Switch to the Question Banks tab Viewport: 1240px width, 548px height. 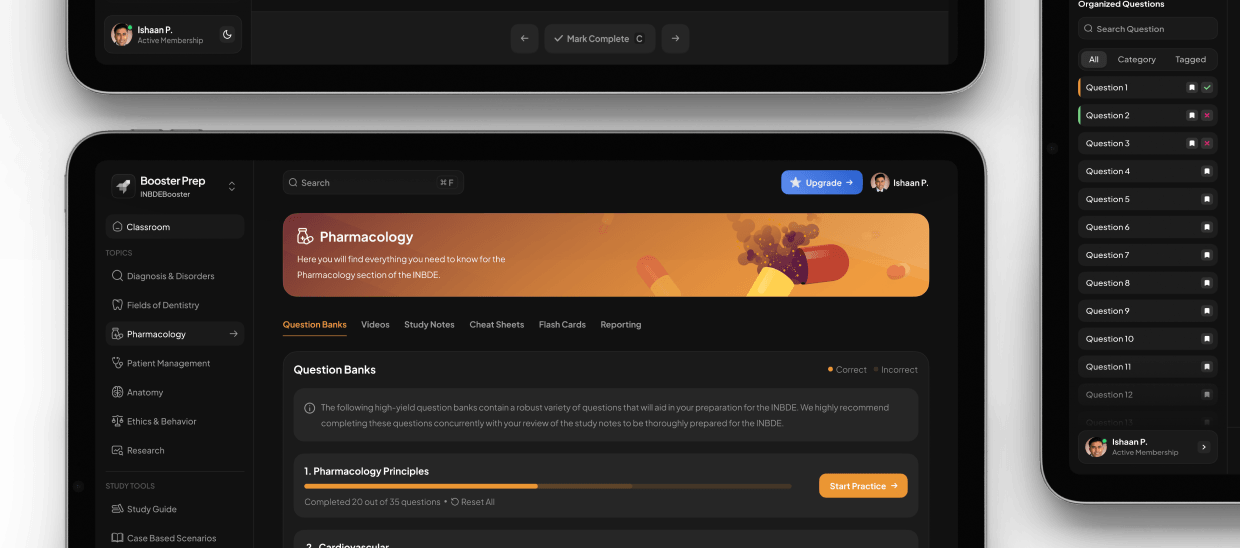click(x=315, y=325)
